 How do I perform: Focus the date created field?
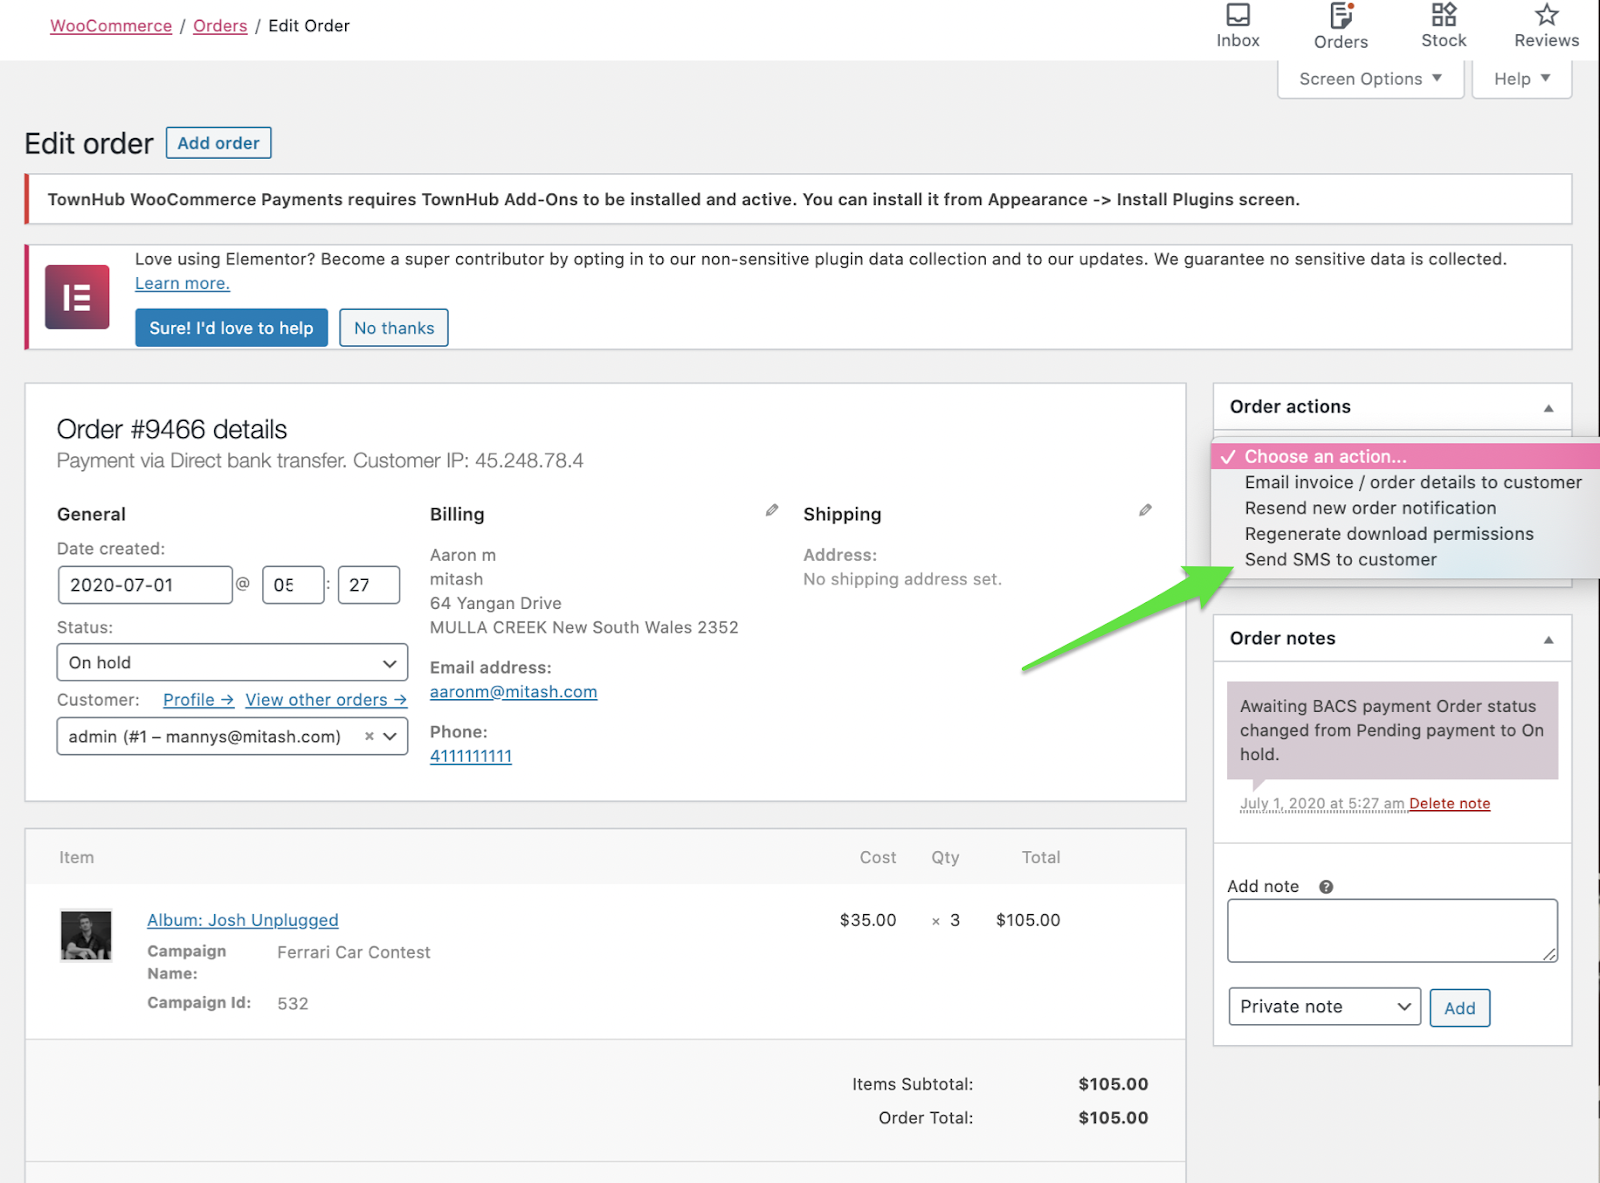(x=145, y=585)
